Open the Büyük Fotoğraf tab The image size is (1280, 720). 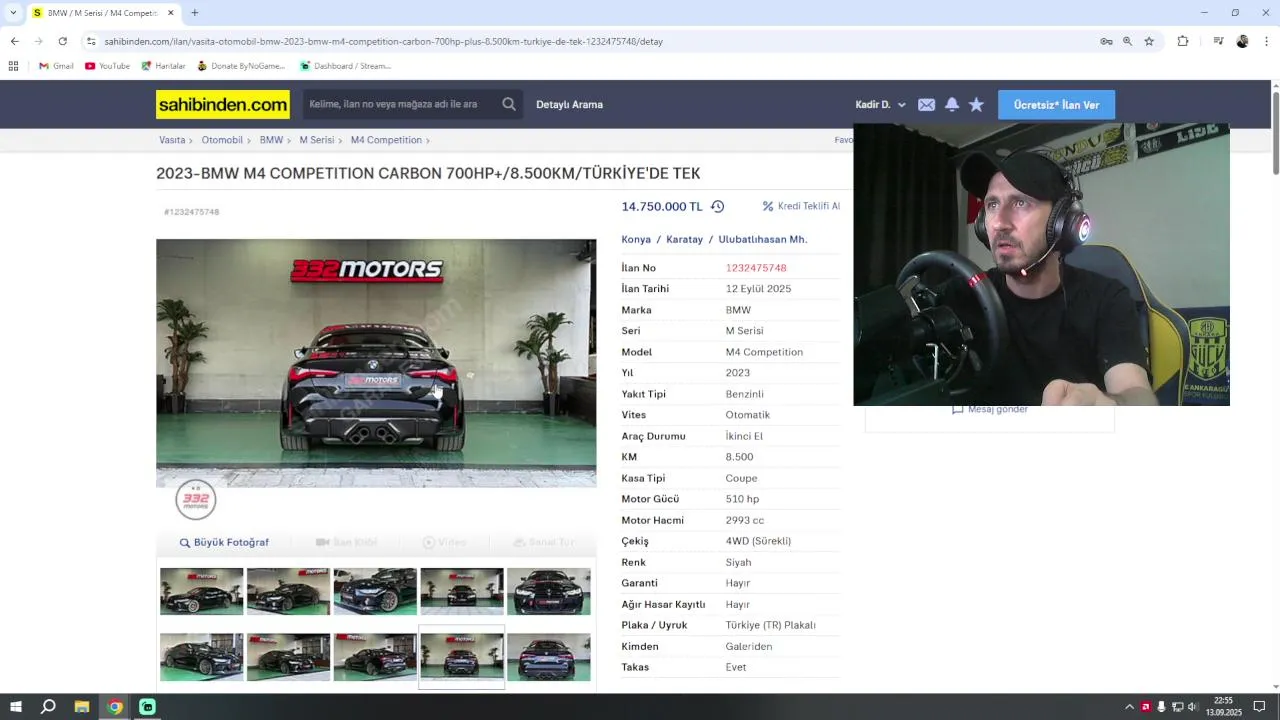(224, 542)
